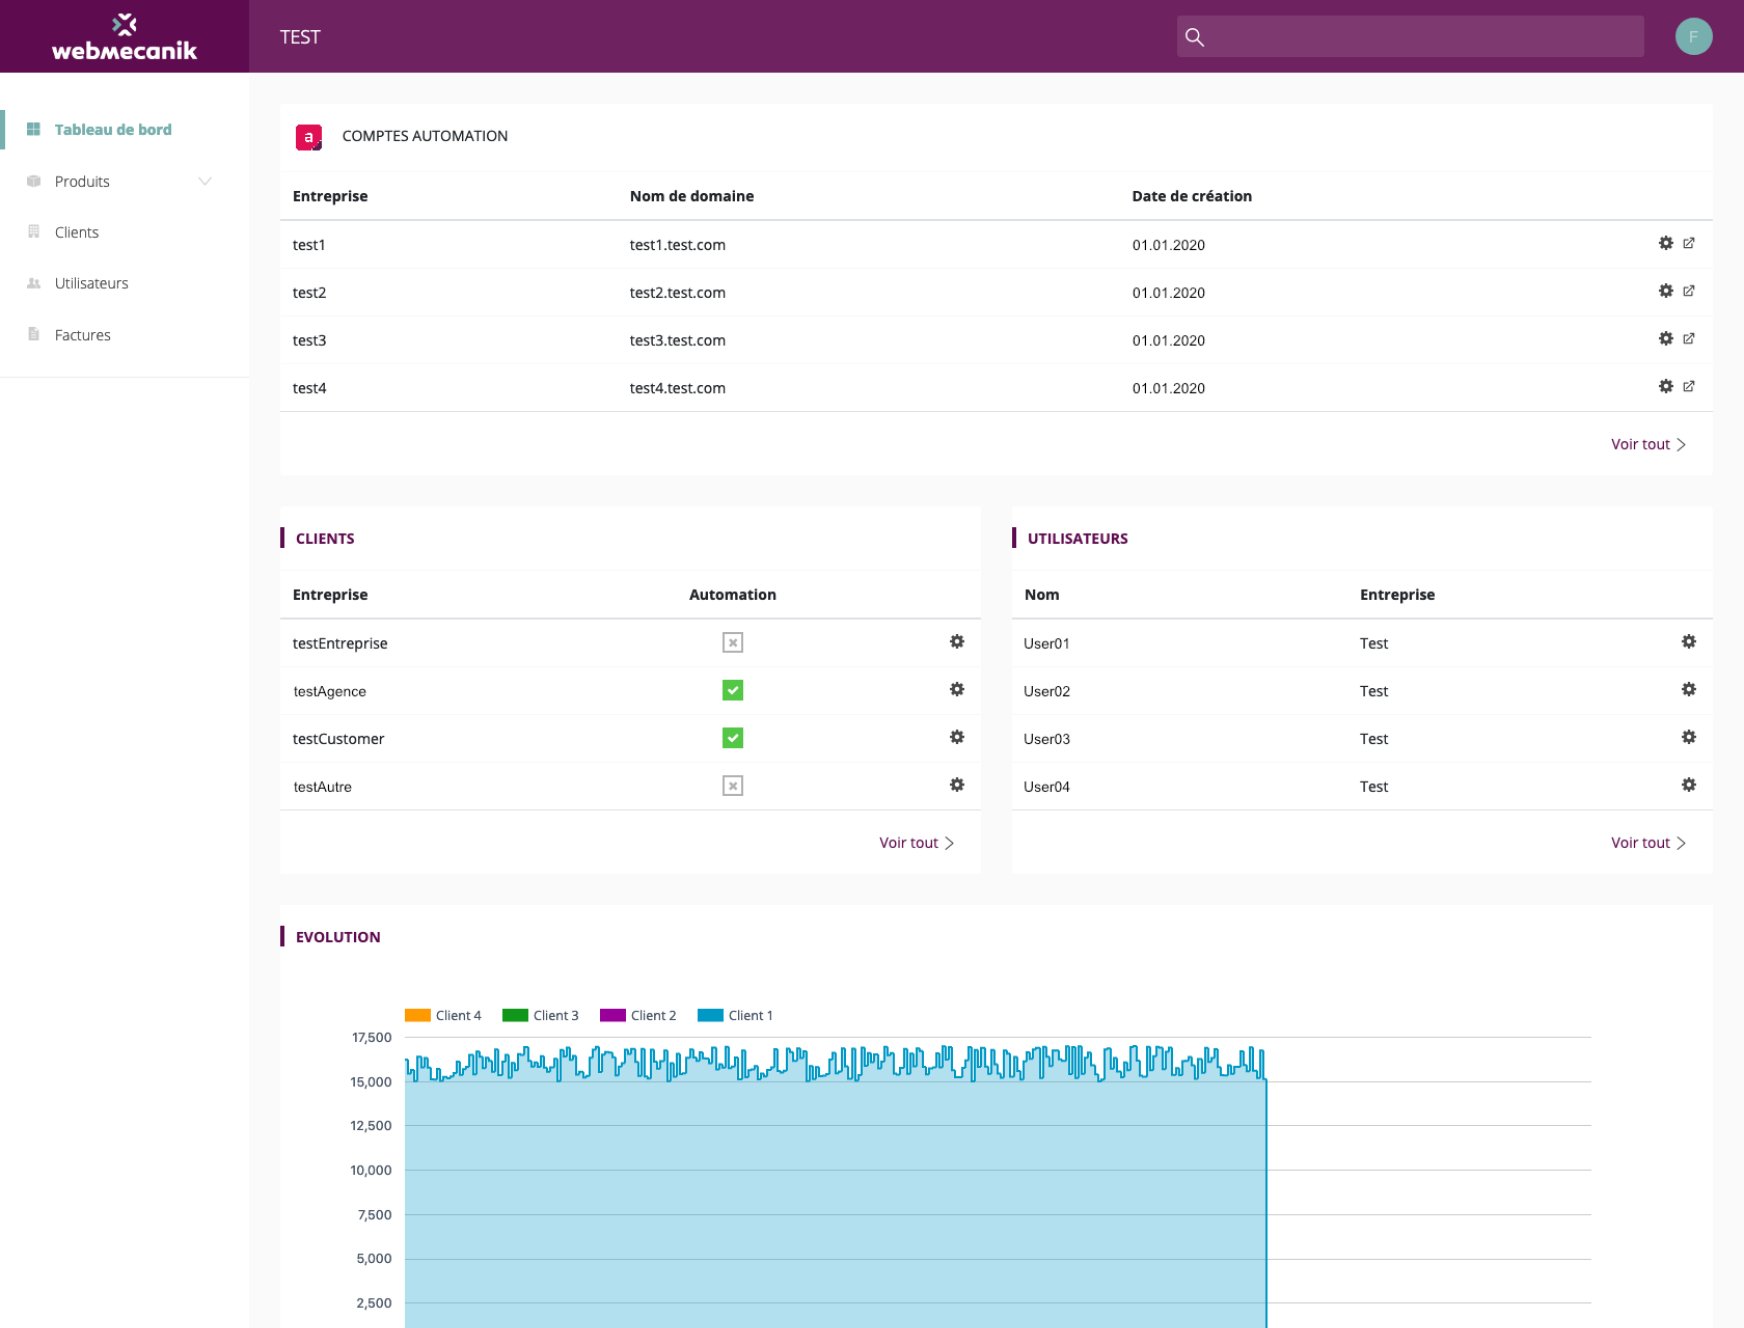This screenshot has height=1328, width=1744.
Task: Open settings gear for User04
Action: tap(1689, 785)
